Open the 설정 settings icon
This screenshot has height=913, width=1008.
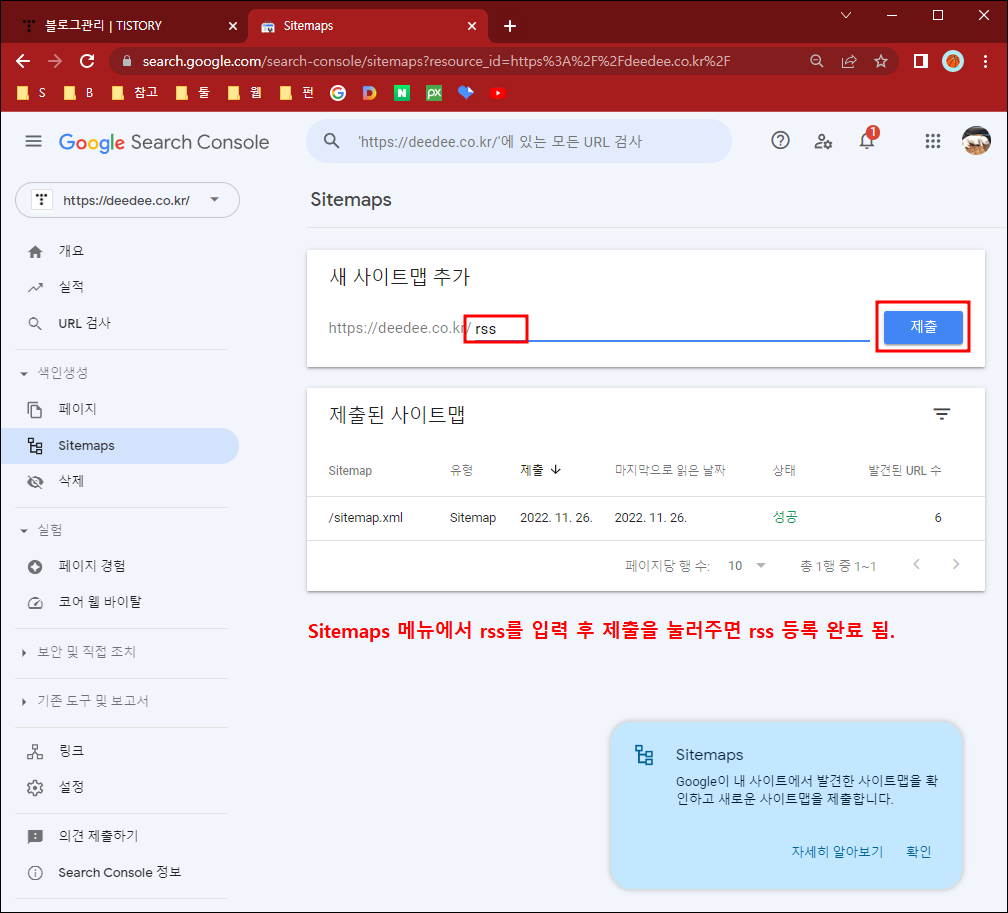coord(35,787)
